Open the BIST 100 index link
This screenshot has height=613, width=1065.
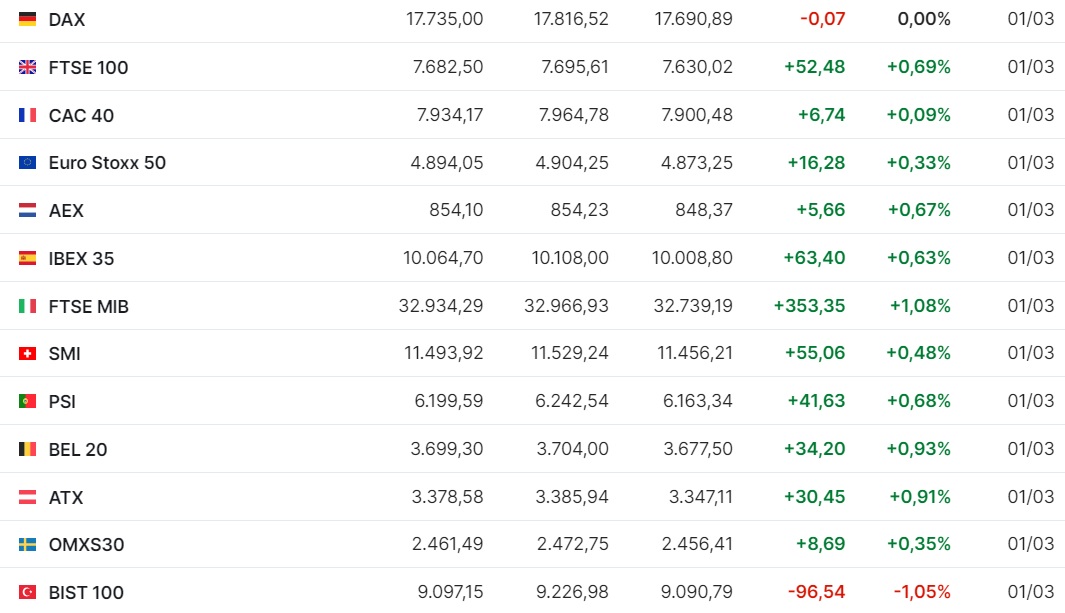[x=86, y=593]
